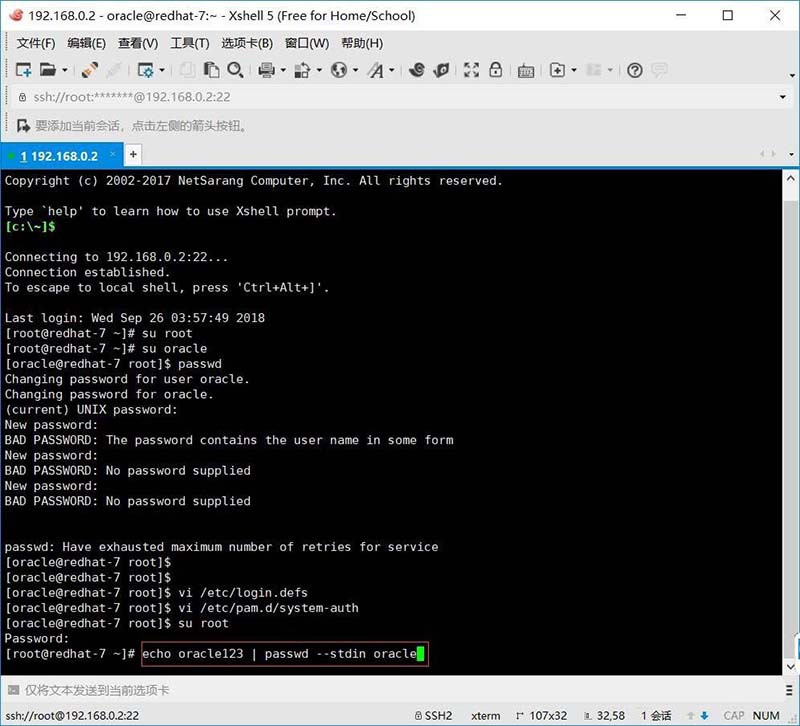This screenshot has width=800, height=726.
Task: Expand the font settings dropdown arrow
Action: click(x=392, y=70)
